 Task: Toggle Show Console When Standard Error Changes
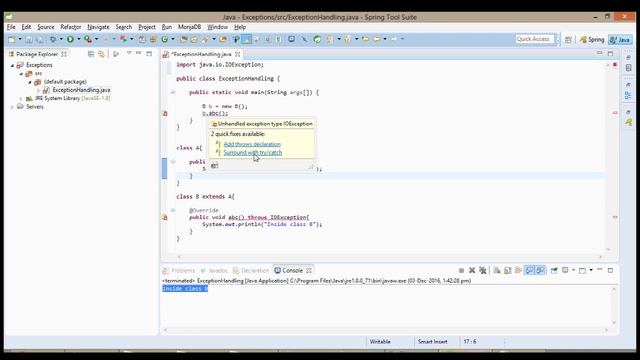(x=540, y=271)
